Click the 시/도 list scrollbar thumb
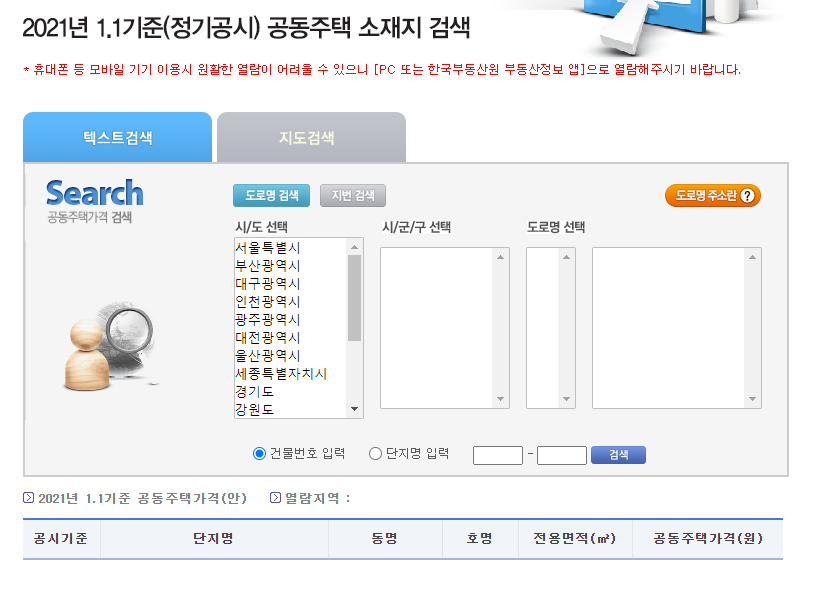Viewport: 813px width, 597px height. pos(355,298)
